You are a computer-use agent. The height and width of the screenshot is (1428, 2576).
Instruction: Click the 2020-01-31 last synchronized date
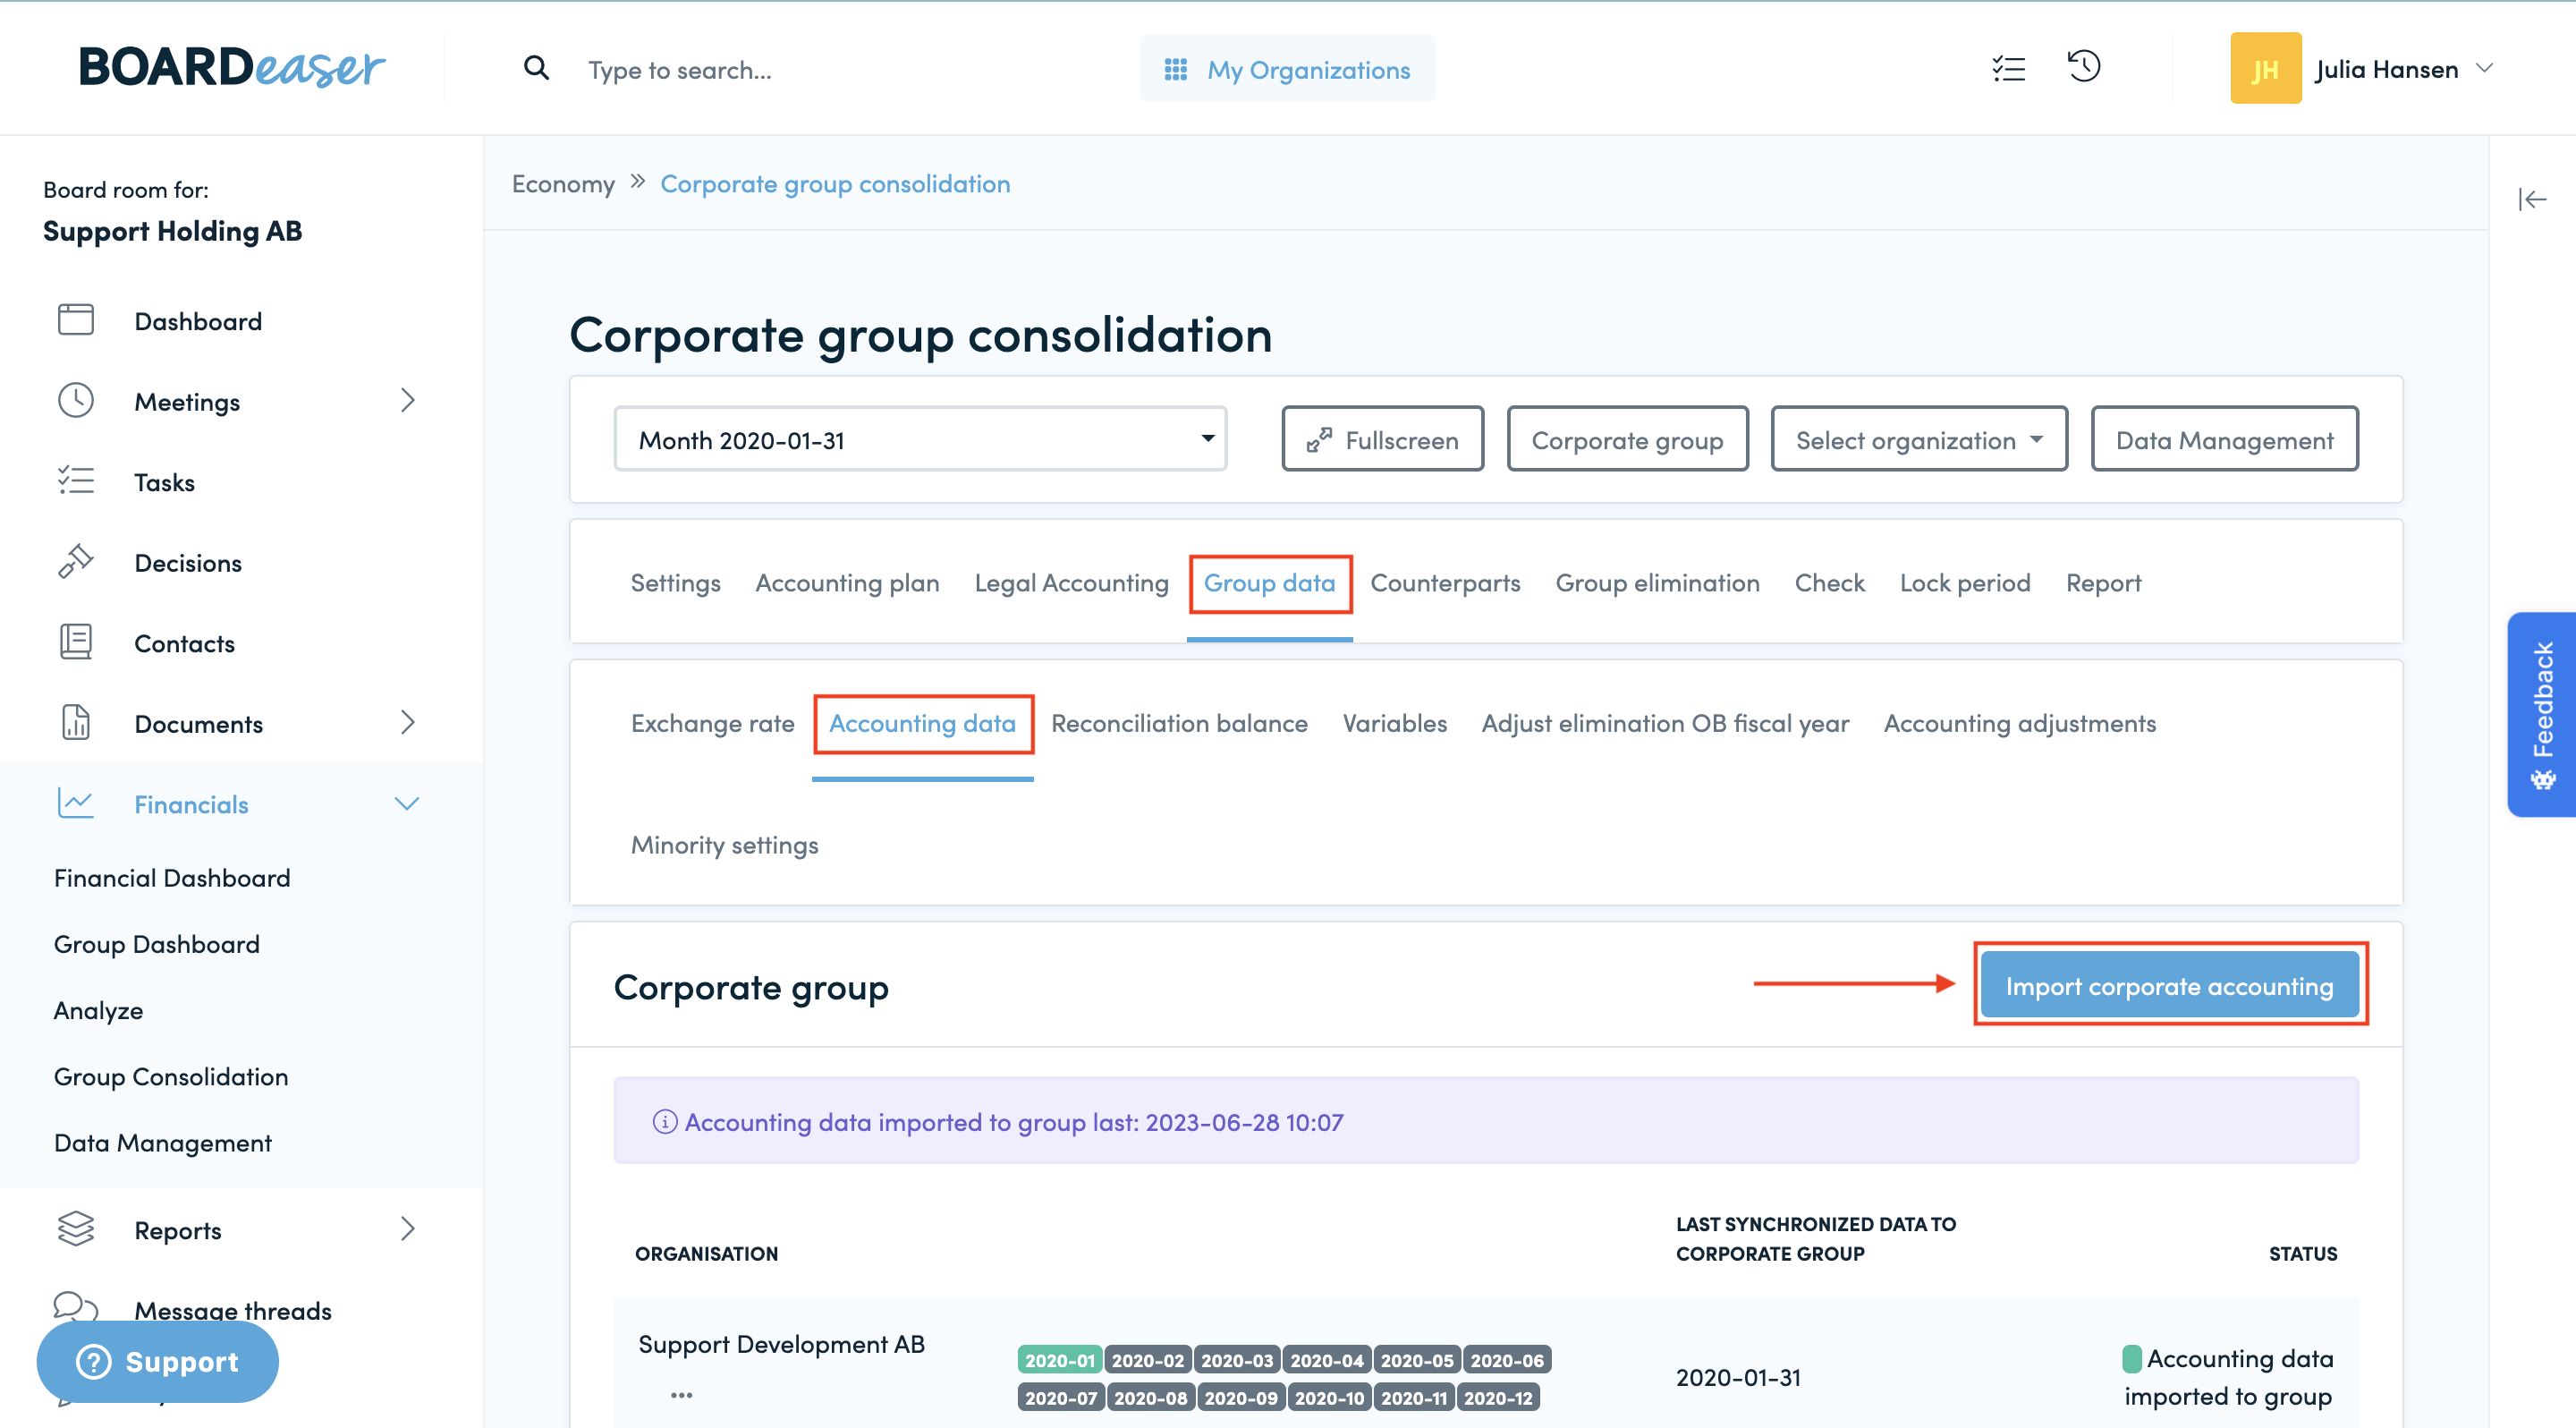click(1738, 1377)
